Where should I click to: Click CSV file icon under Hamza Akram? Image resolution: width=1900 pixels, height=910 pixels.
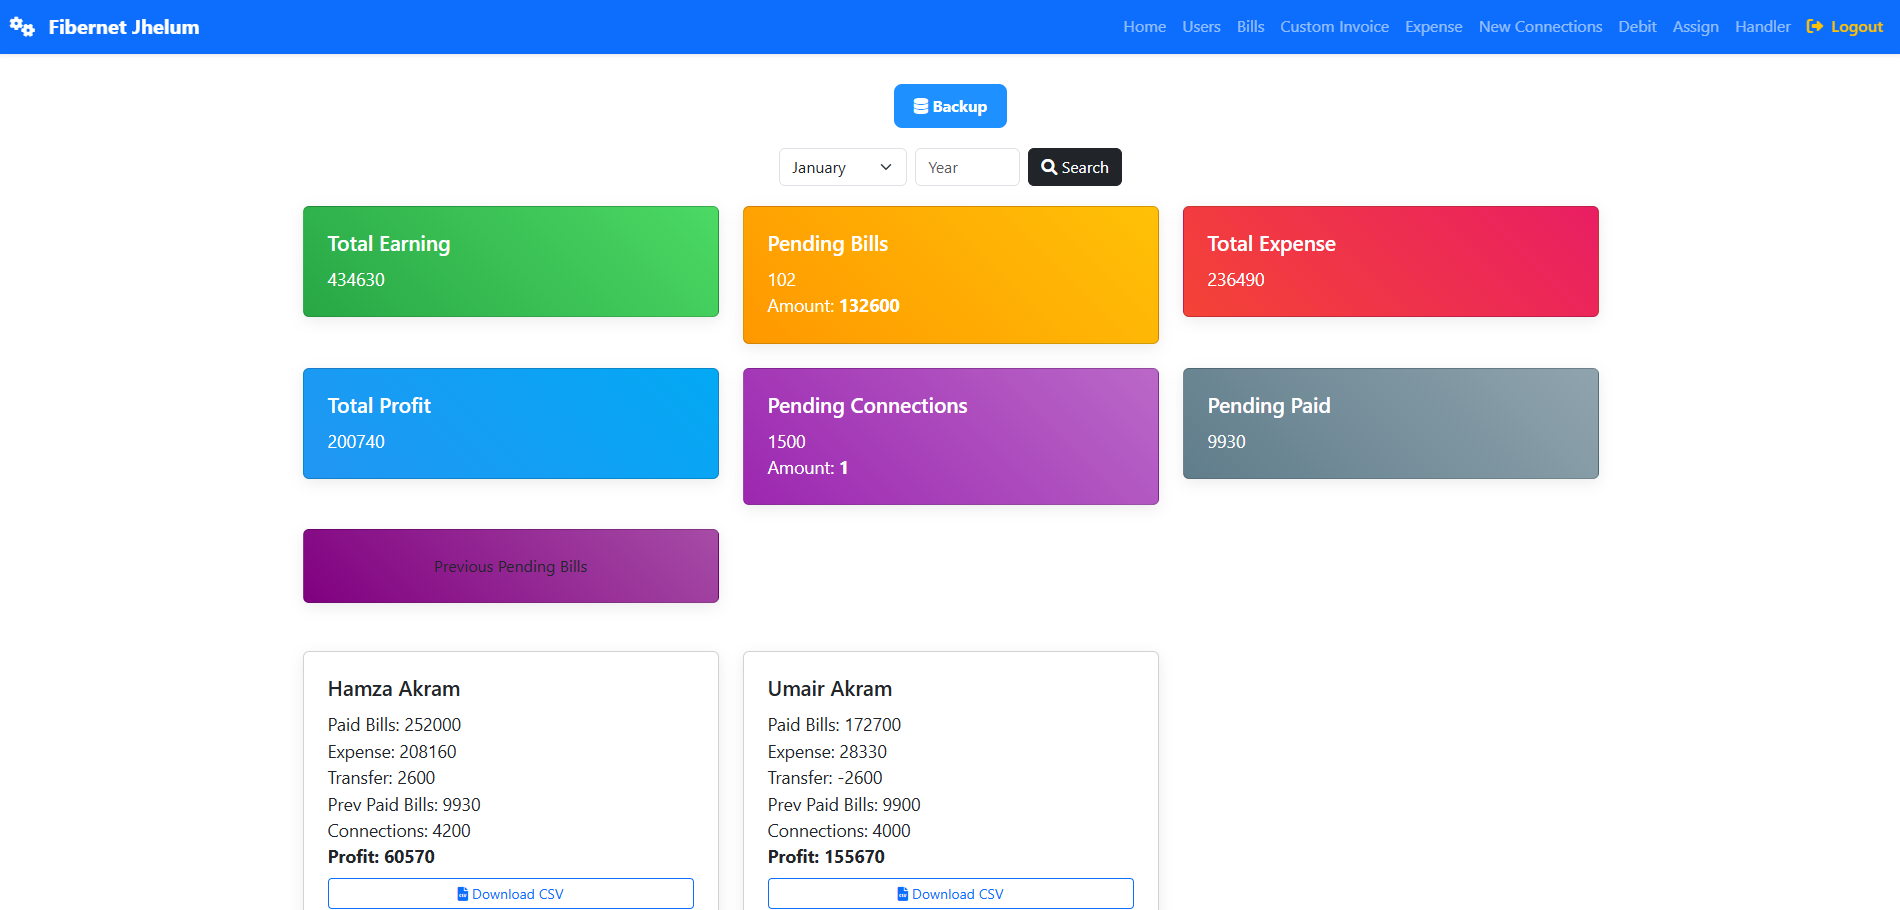pos(462,894)
